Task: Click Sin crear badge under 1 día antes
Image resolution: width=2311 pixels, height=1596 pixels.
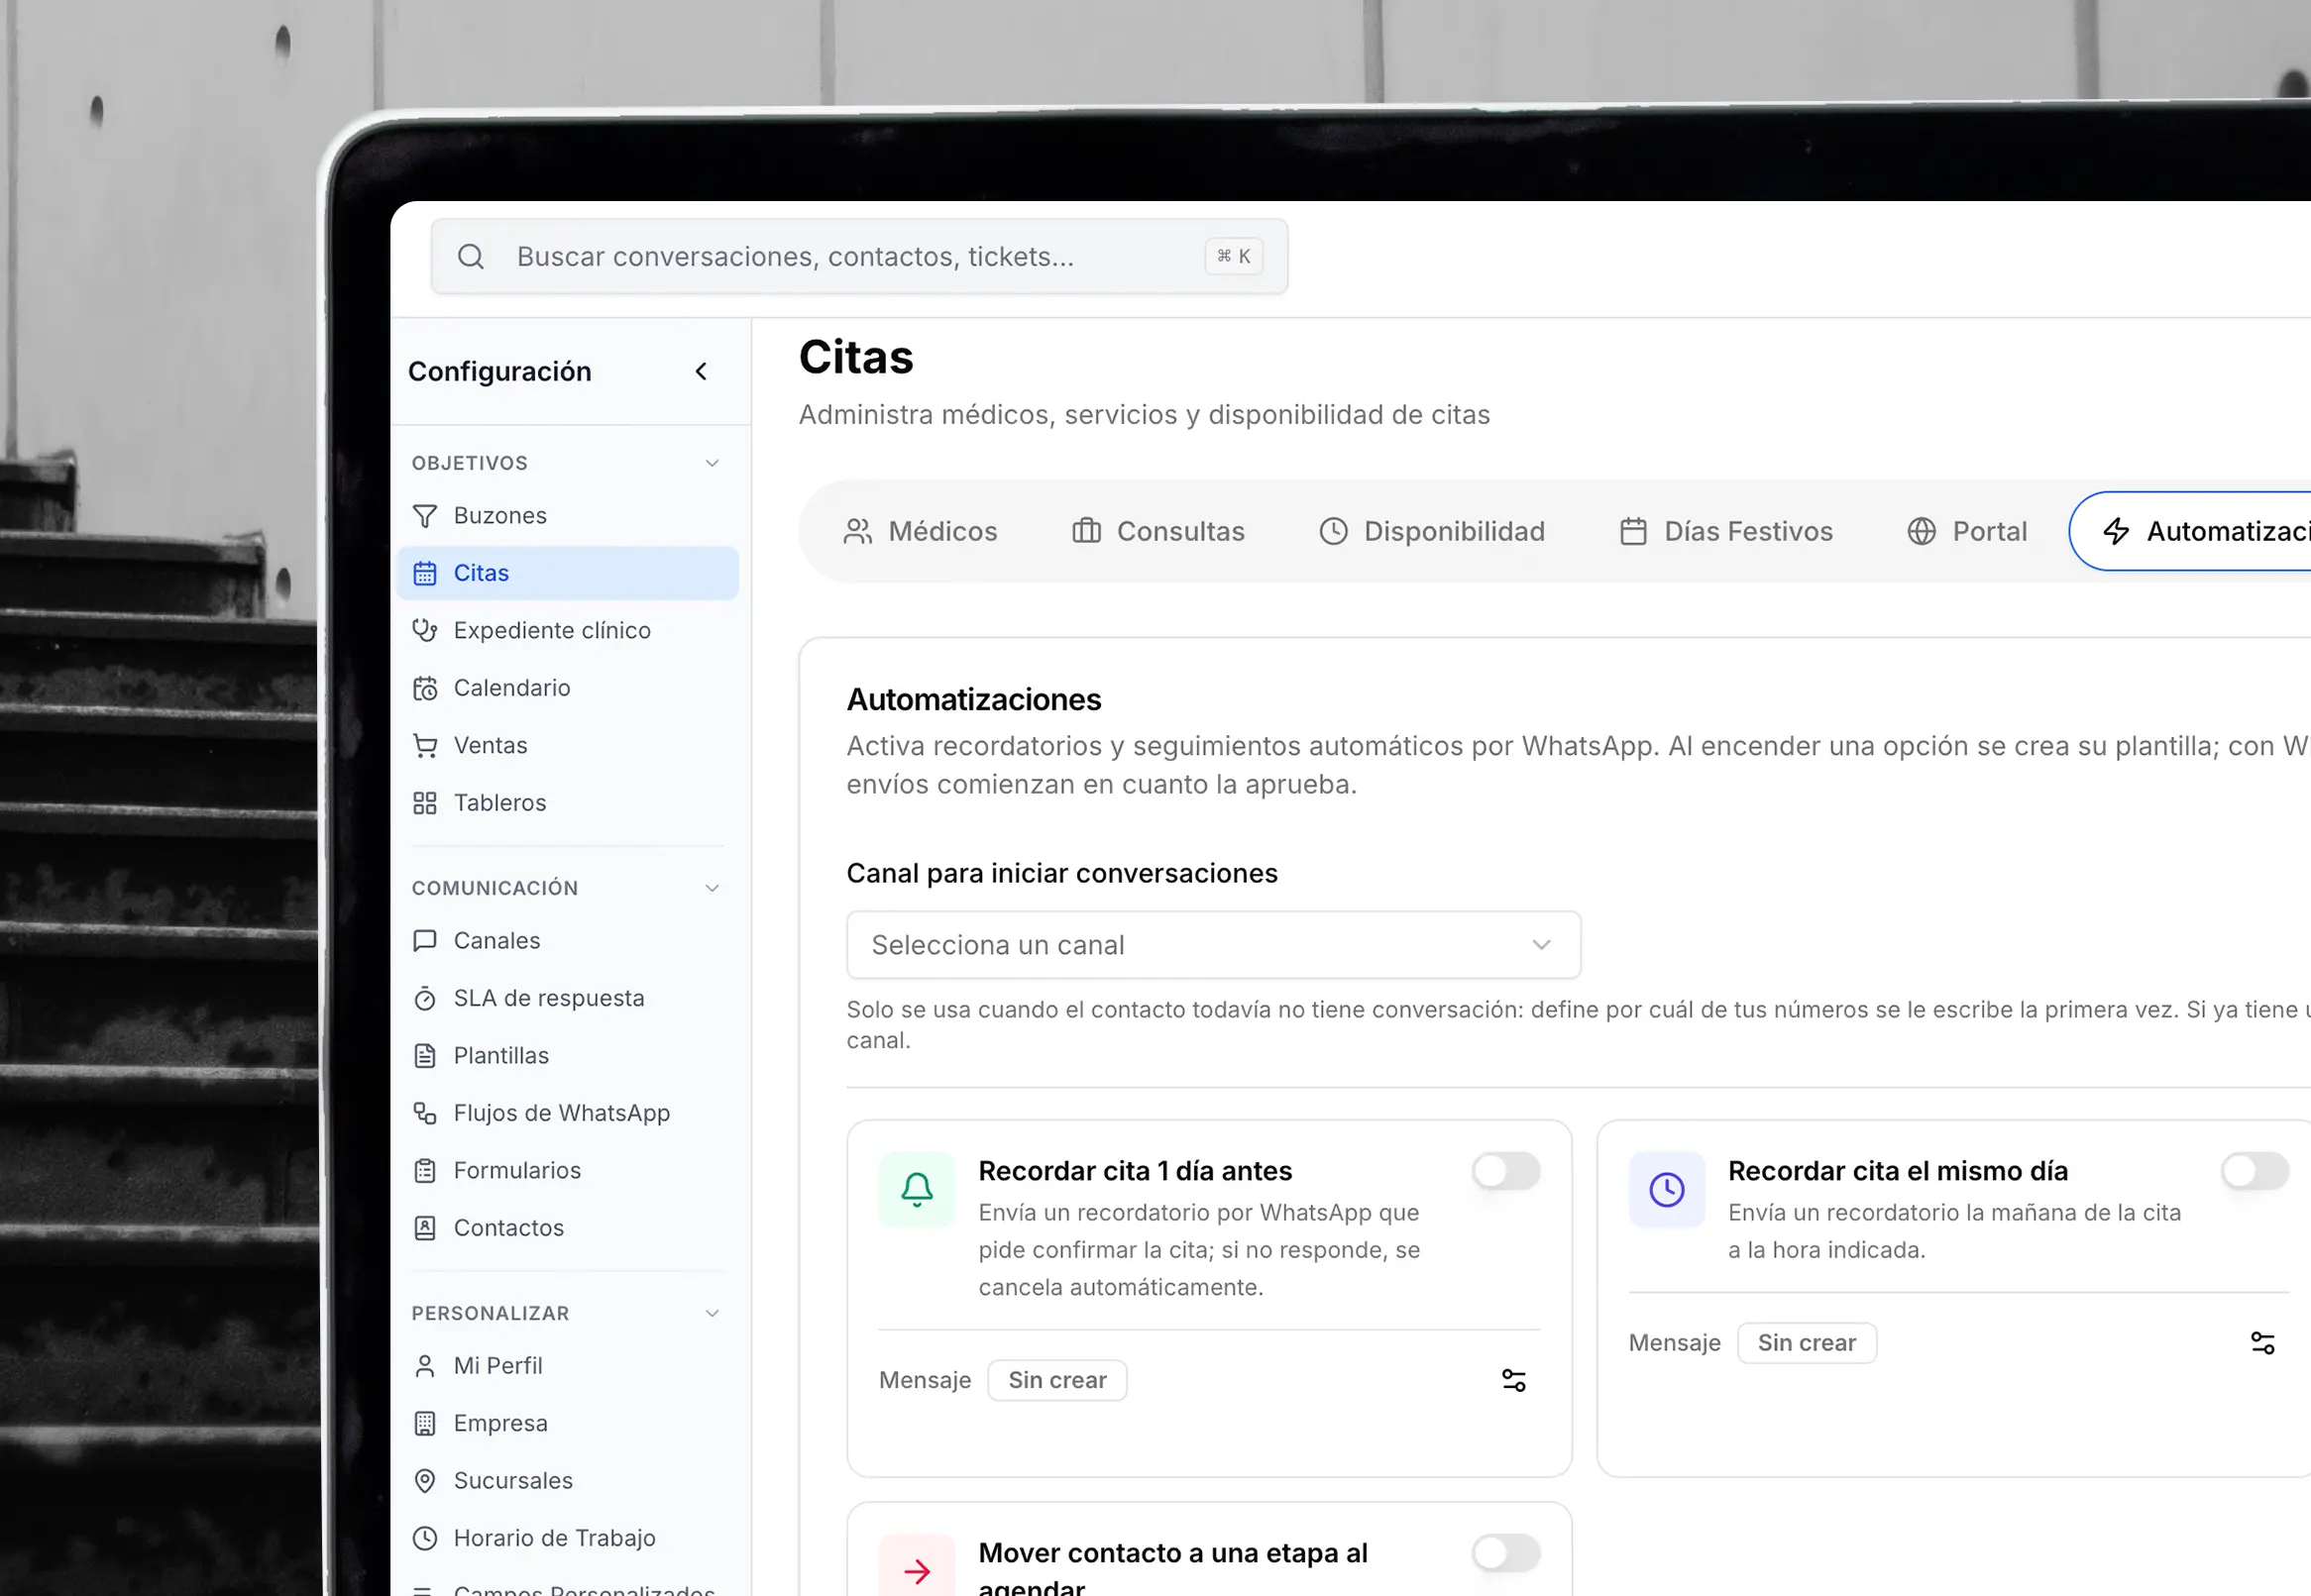Action: 1057,1381
